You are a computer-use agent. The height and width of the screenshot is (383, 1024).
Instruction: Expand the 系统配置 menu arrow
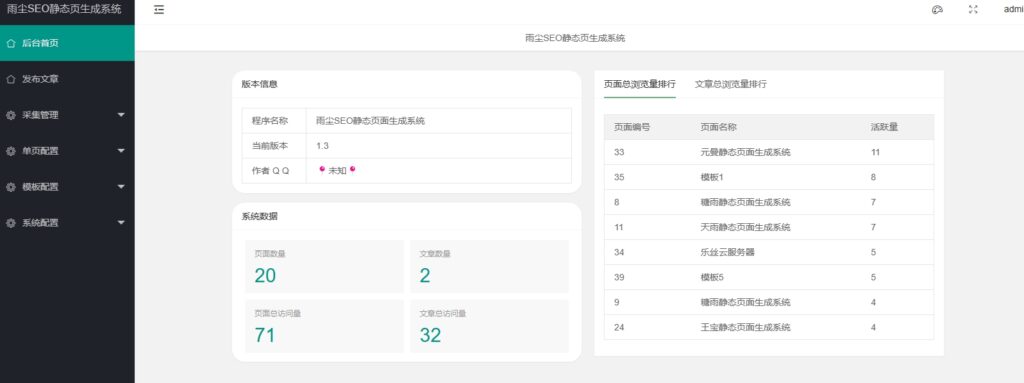coord(121,223)
